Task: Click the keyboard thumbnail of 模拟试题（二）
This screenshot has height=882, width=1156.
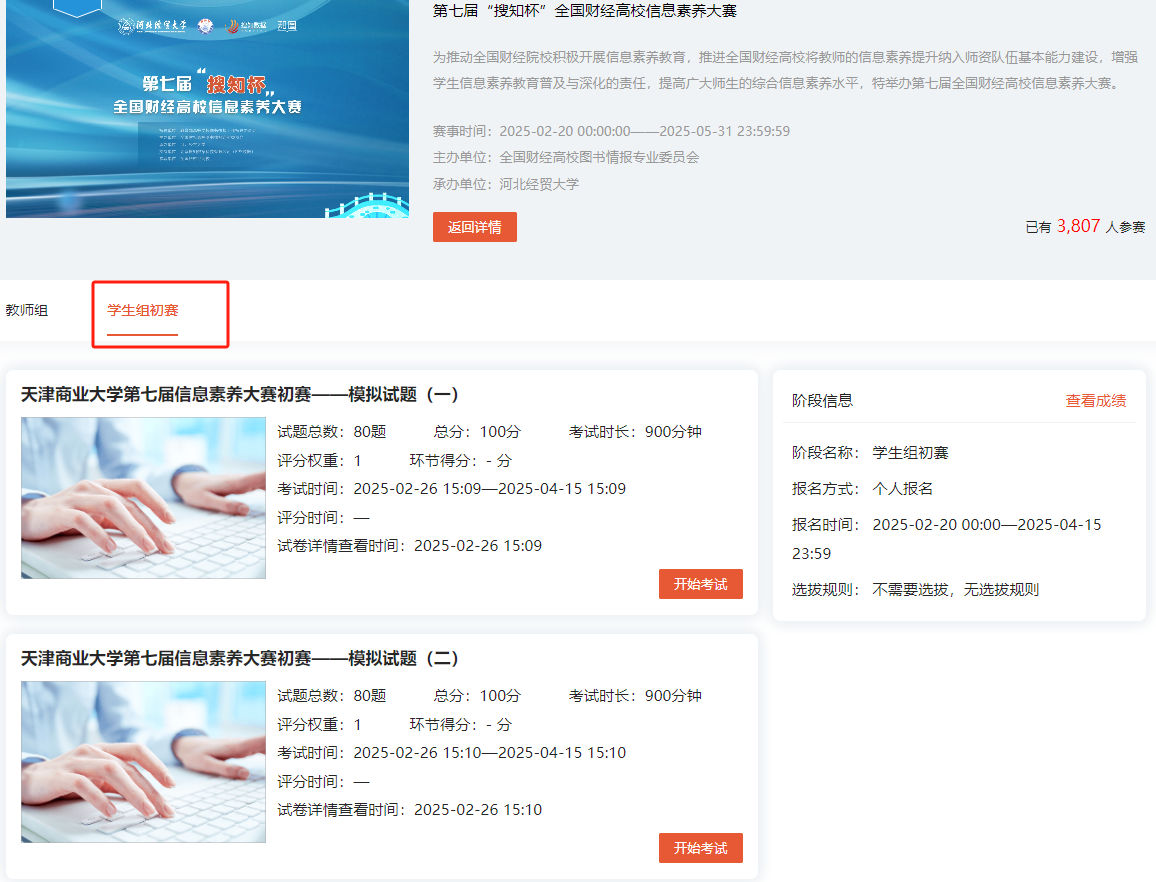Action: point(143,762)
